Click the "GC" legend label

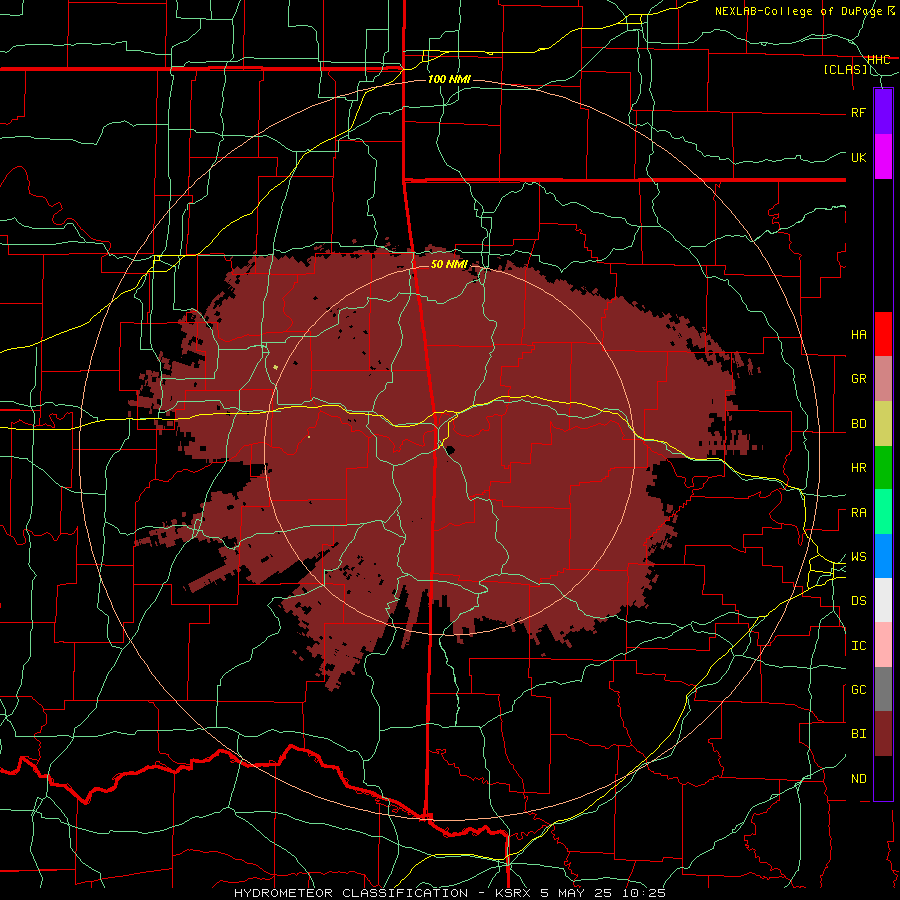858,690
